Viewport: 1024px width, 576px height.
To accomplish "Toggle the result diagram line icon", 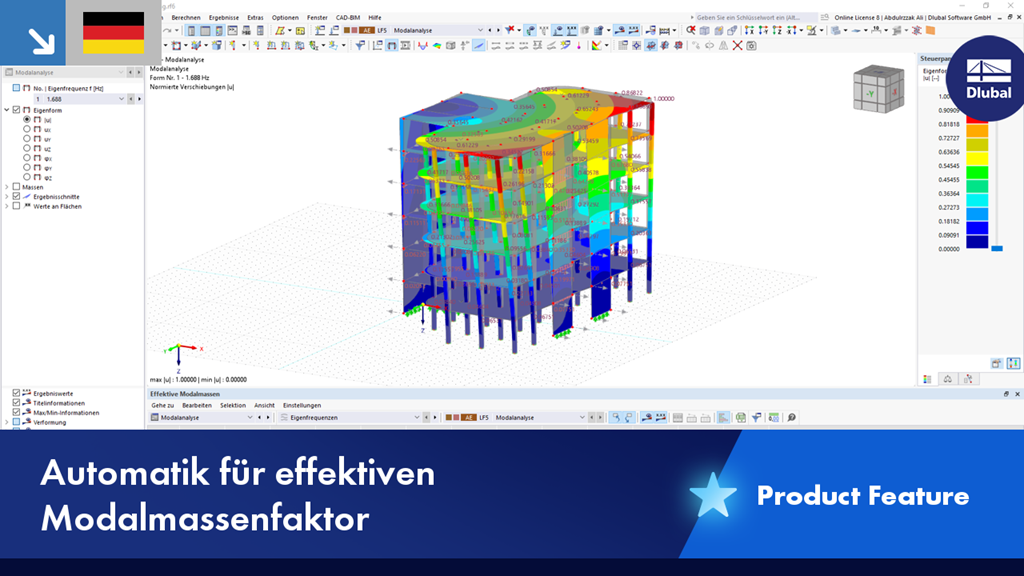I will point(479,45).
